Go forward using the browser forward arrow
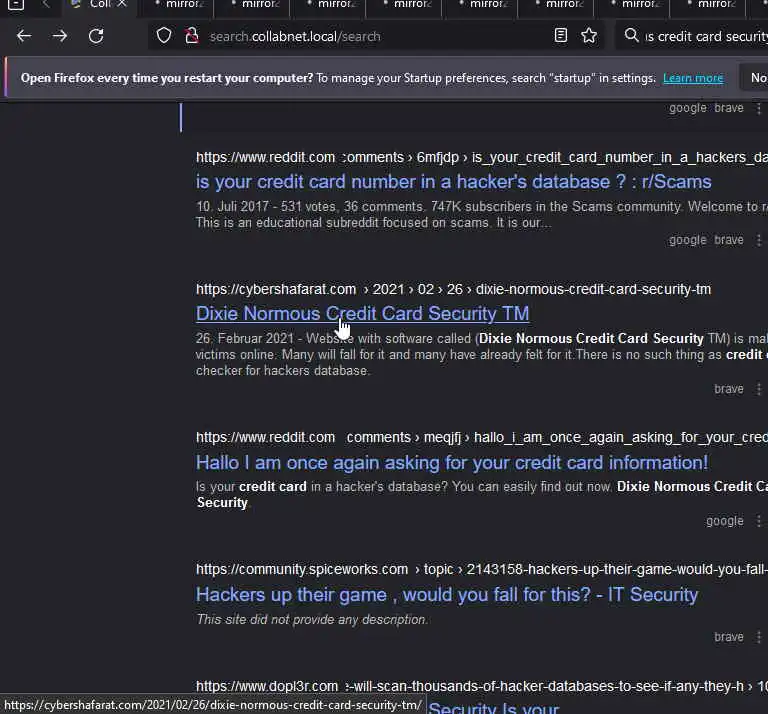The height and width of the screenshot is (714, 768). pos(60,36)
